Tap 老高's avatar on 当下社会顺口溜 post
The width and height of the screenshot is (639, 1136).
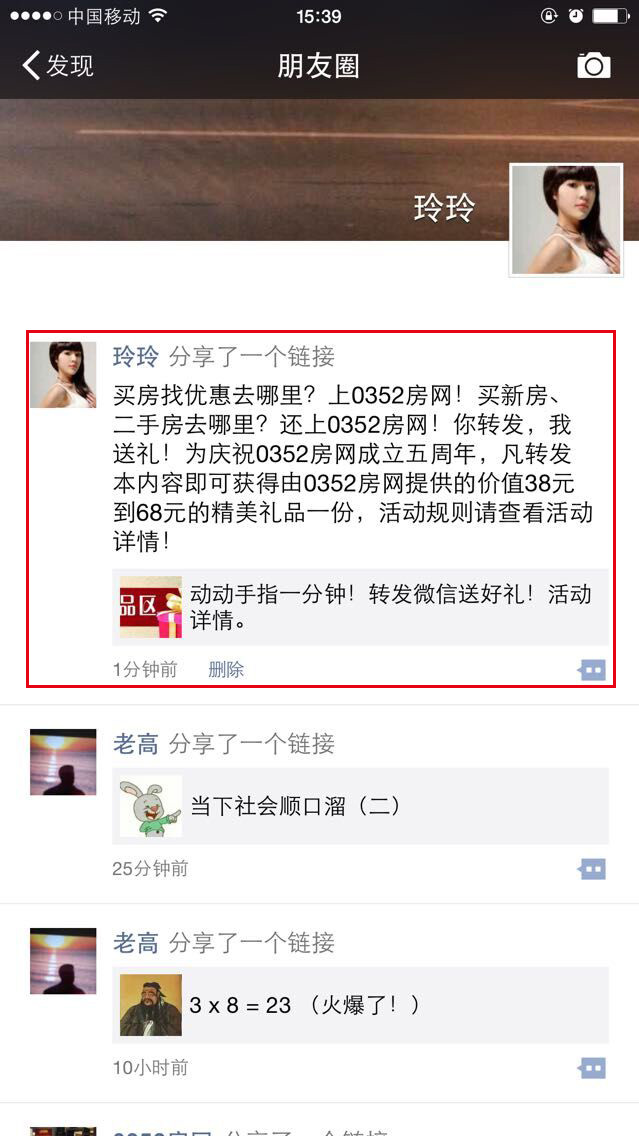63,762
